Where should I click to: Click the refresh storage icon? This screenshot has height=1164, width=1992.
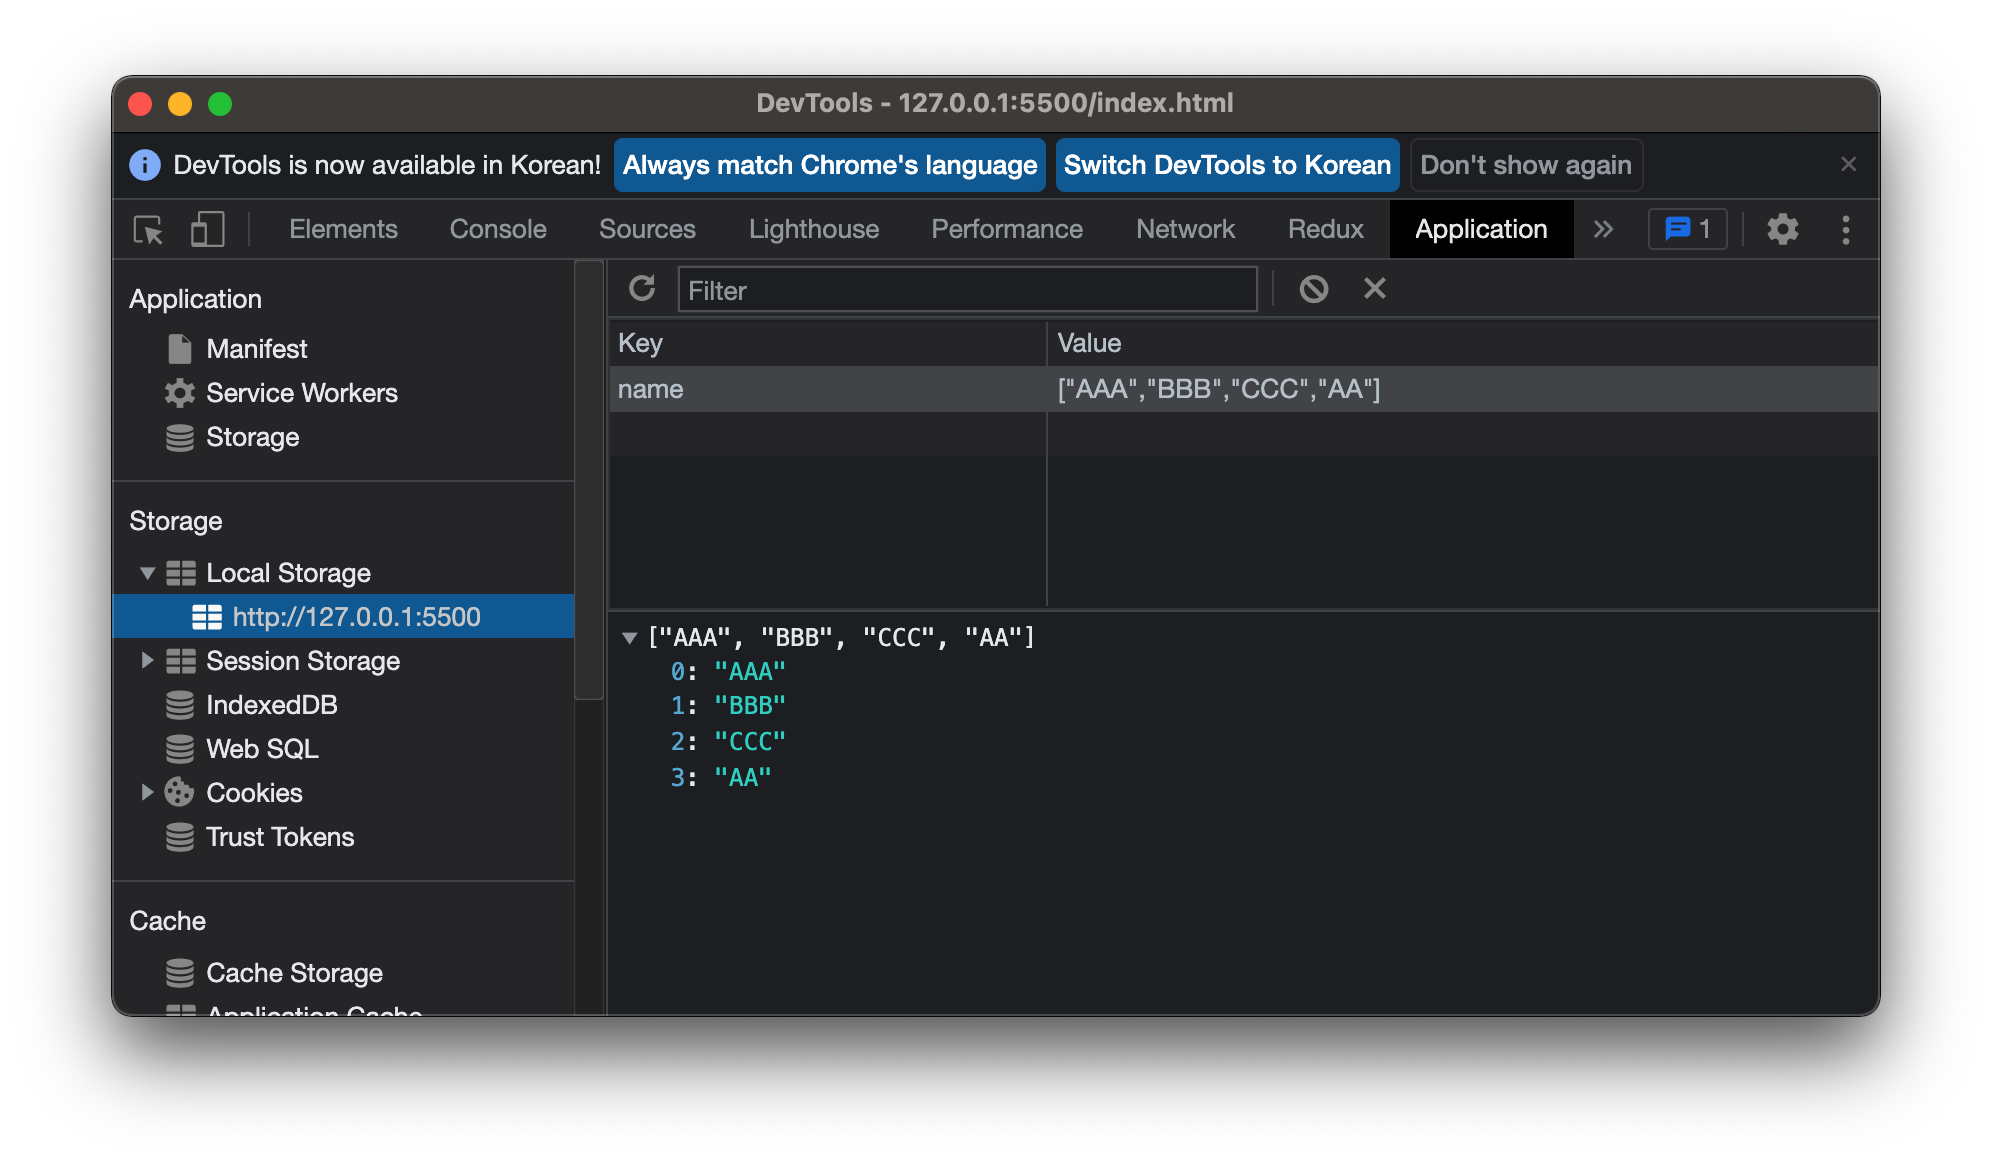642,289
